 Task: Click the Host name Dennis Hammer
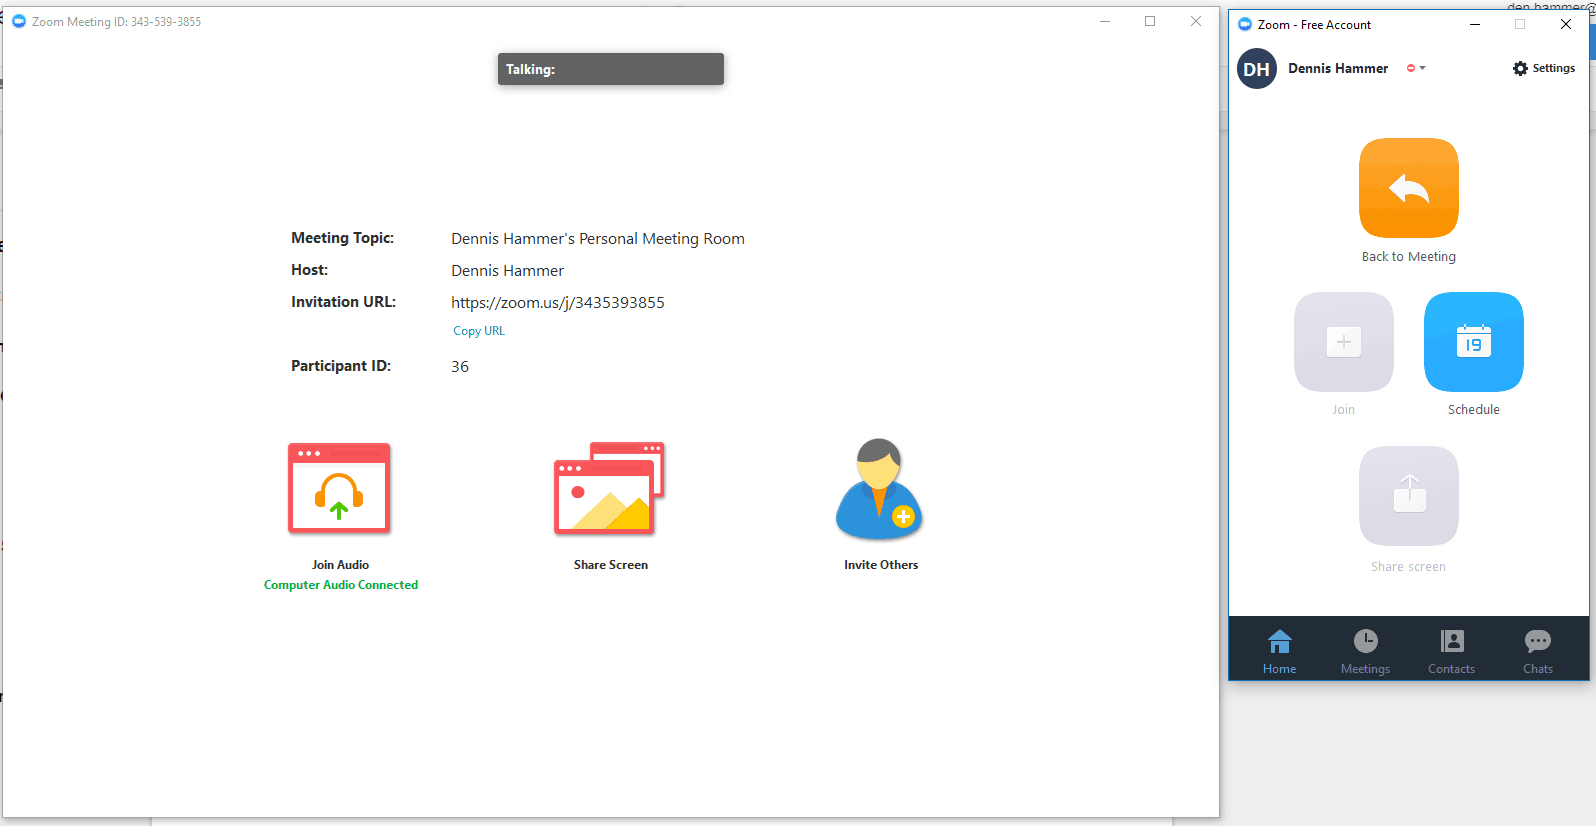508,271
